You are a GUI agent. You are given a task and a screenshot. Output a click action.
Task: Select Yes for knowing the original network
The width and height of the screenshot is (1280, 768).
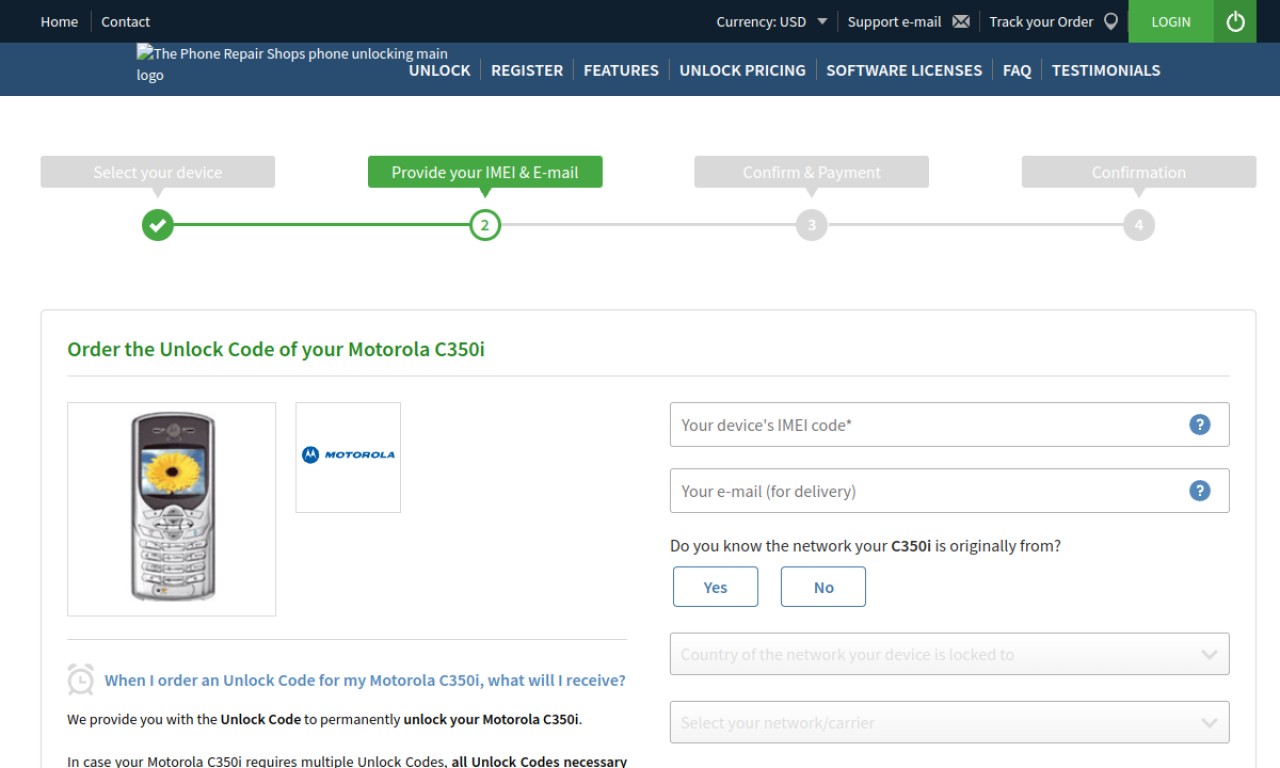pyautogui.click(x=715, y=587)
